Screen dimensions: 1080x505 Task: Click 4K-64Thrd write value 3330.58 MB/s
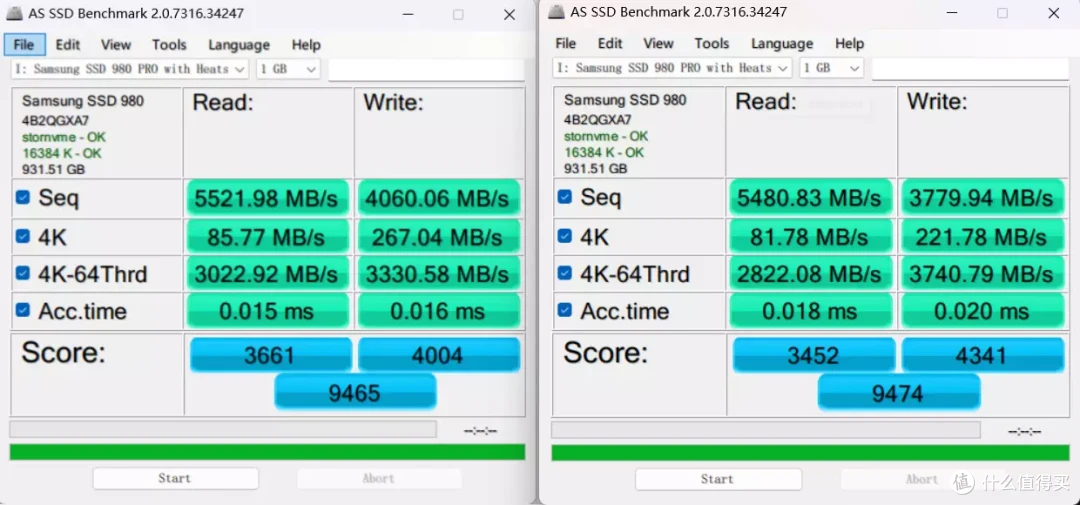click(438, 274)
